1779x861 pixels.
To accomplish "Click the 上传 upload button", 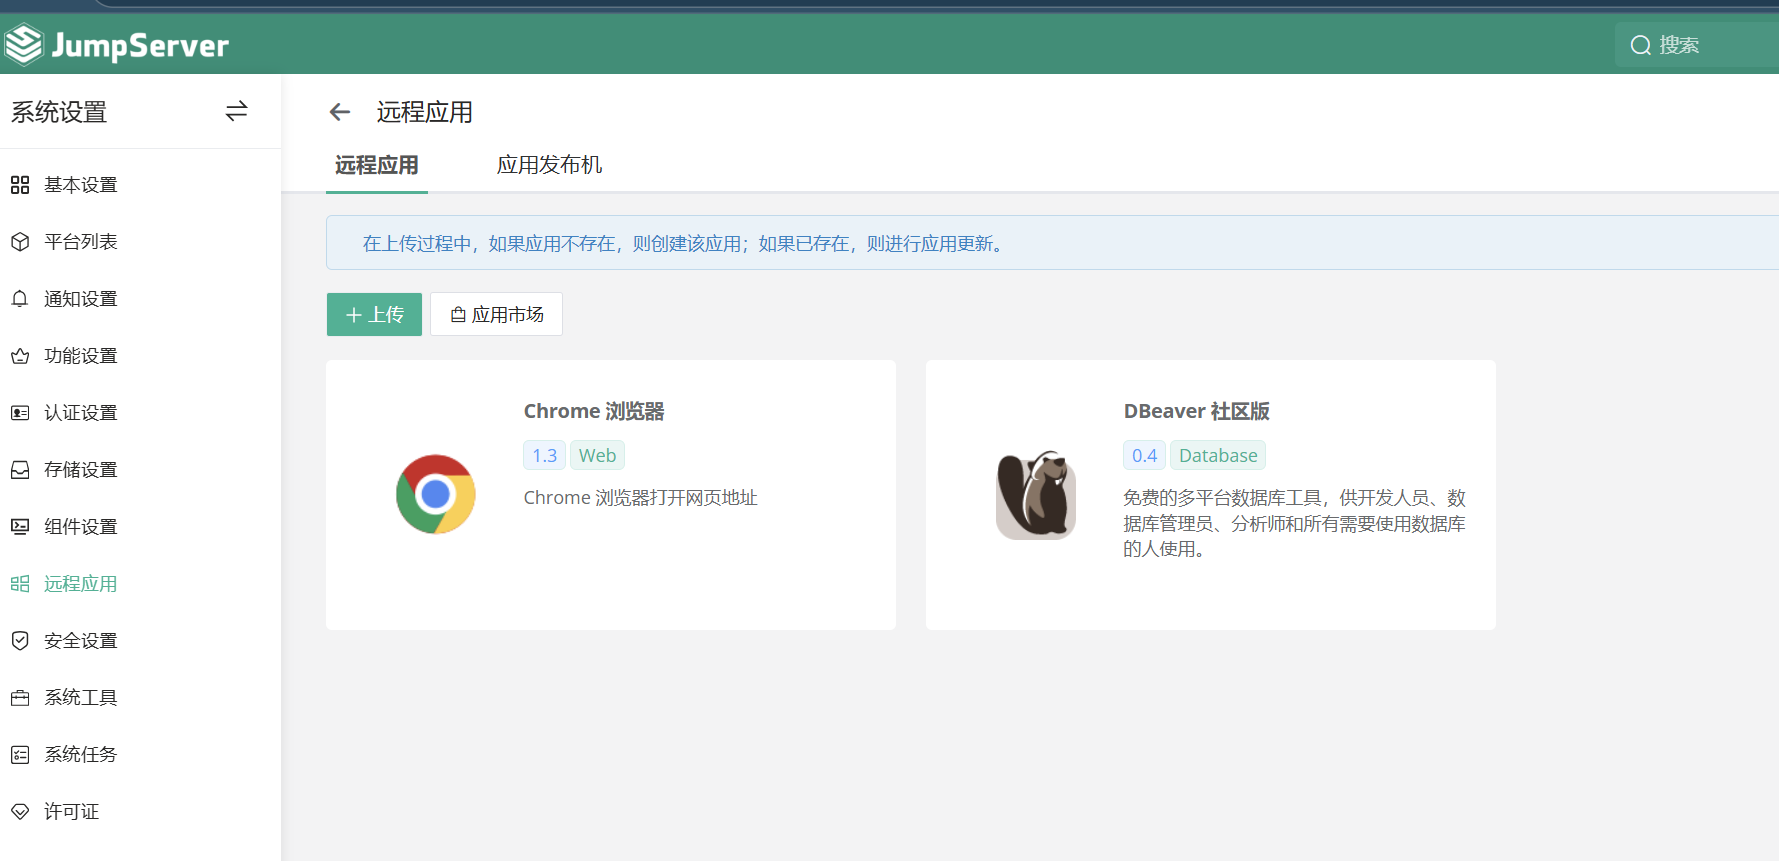I will [x=374, y=315].
